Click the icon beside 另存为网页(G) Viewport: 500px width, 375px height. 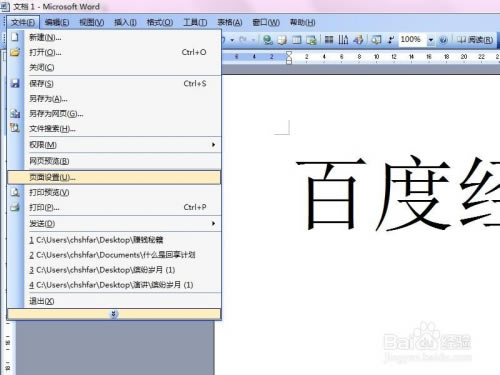pyautogui.click(x=15, y=114)
